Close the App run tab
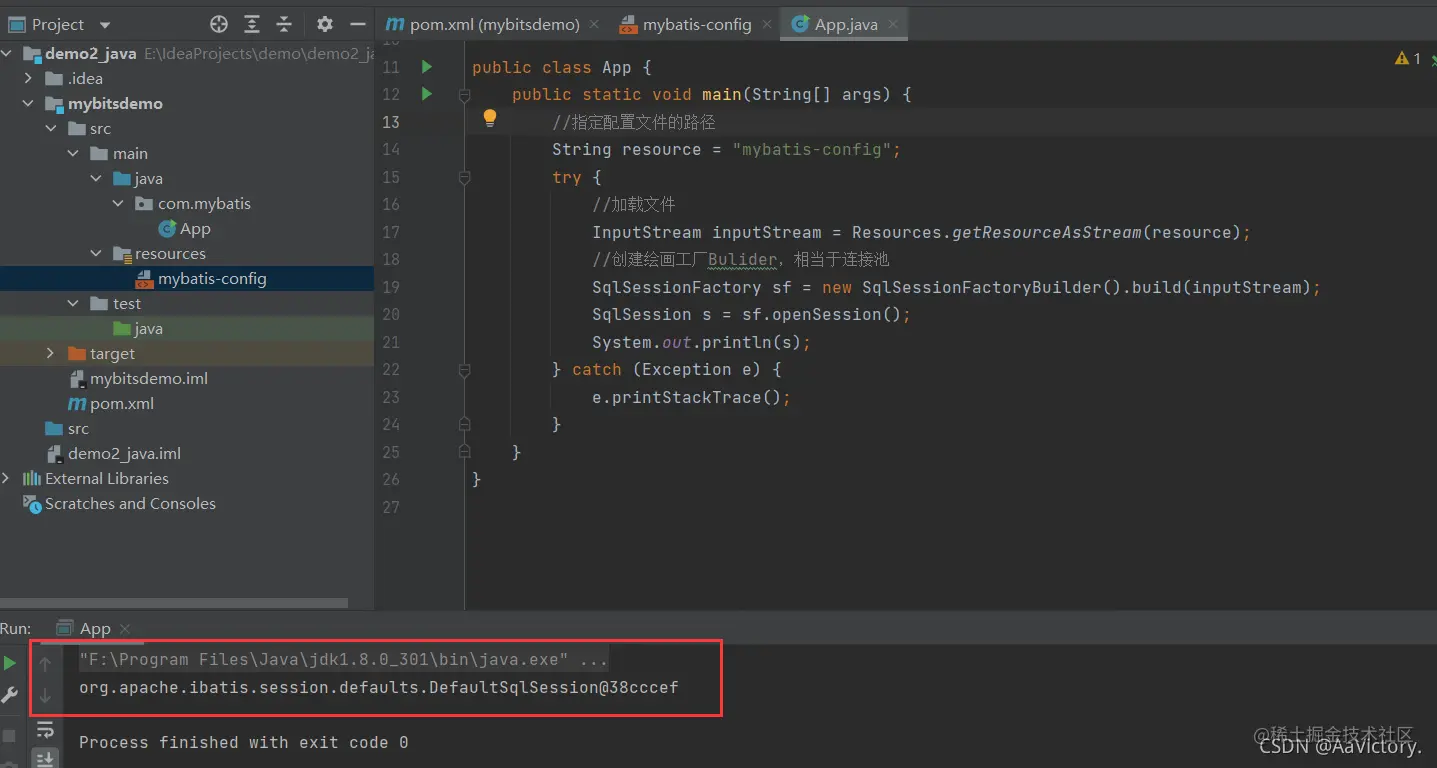Viewport: 1437px width, 768px height. pyautogui.click(x=125, y=629)
